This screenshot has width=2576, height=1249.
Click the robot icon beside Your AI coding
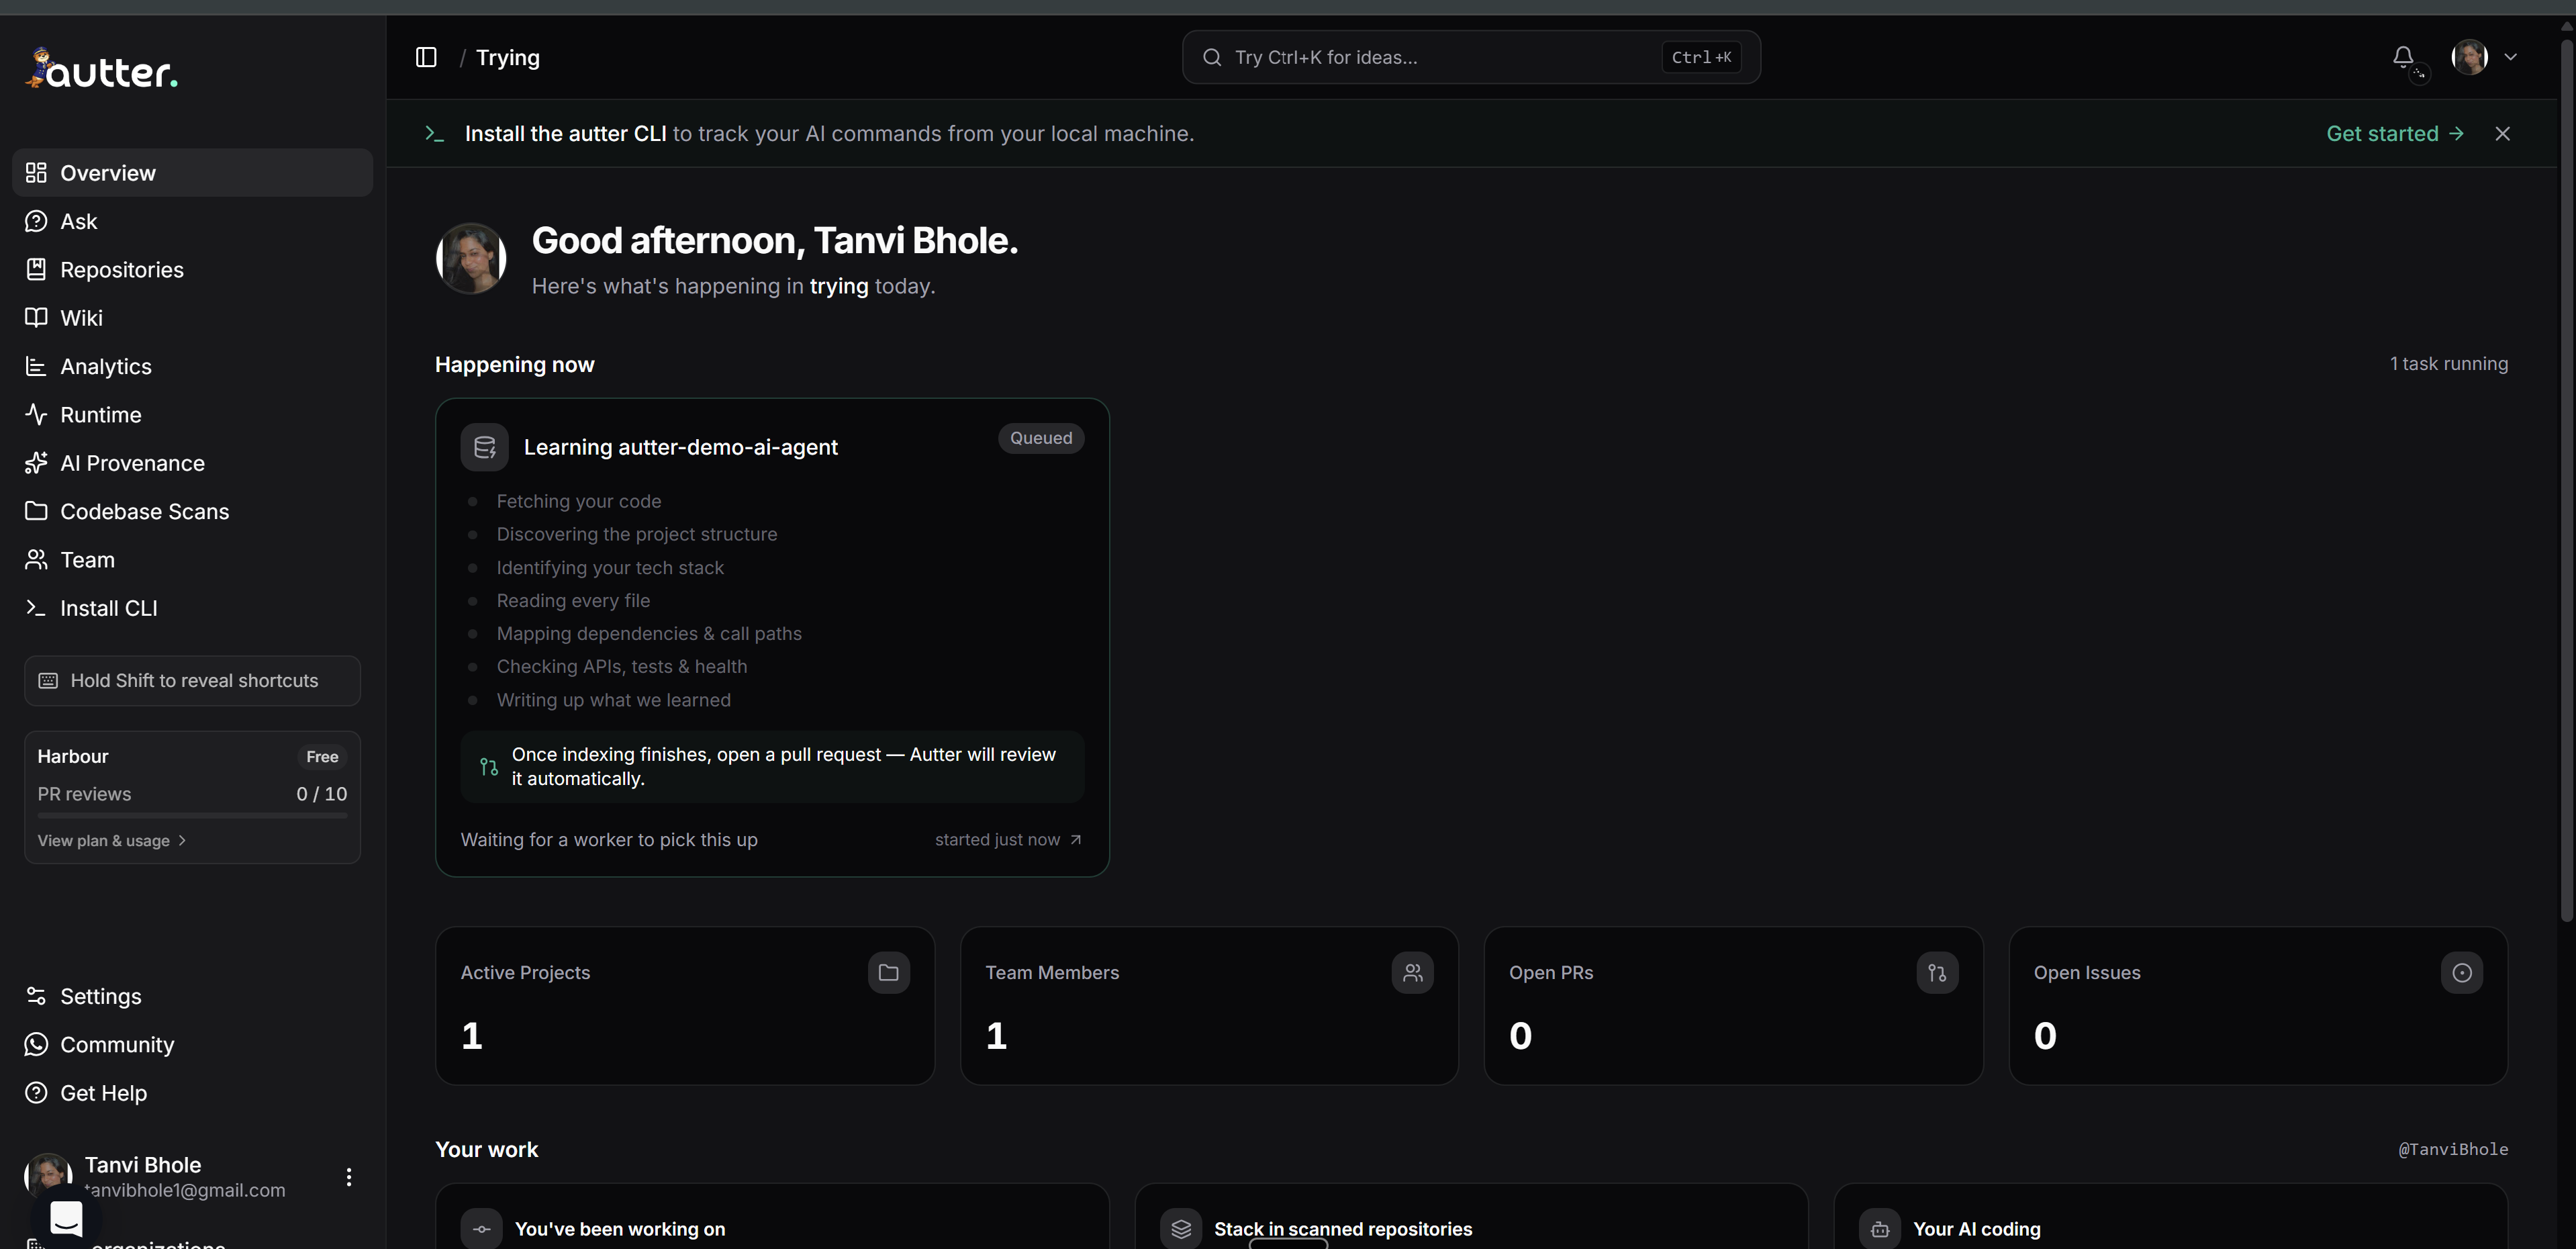(x=1880, y=1229)
